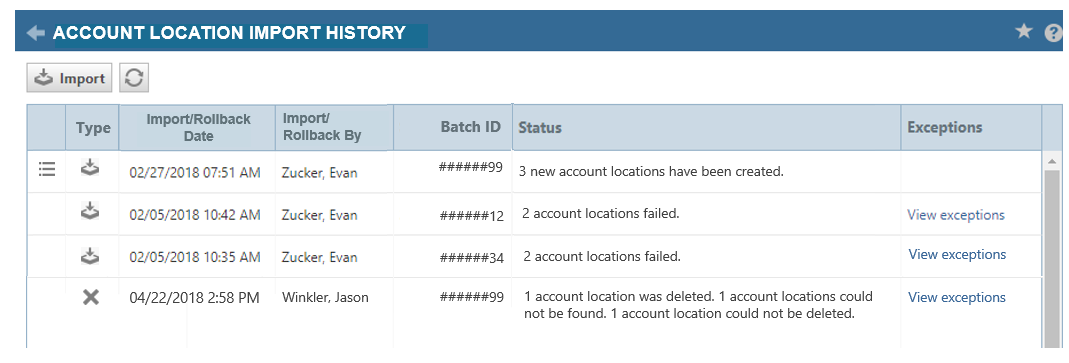
Task: Sort by Batch ID column header
Action: [x=453, y=127]
